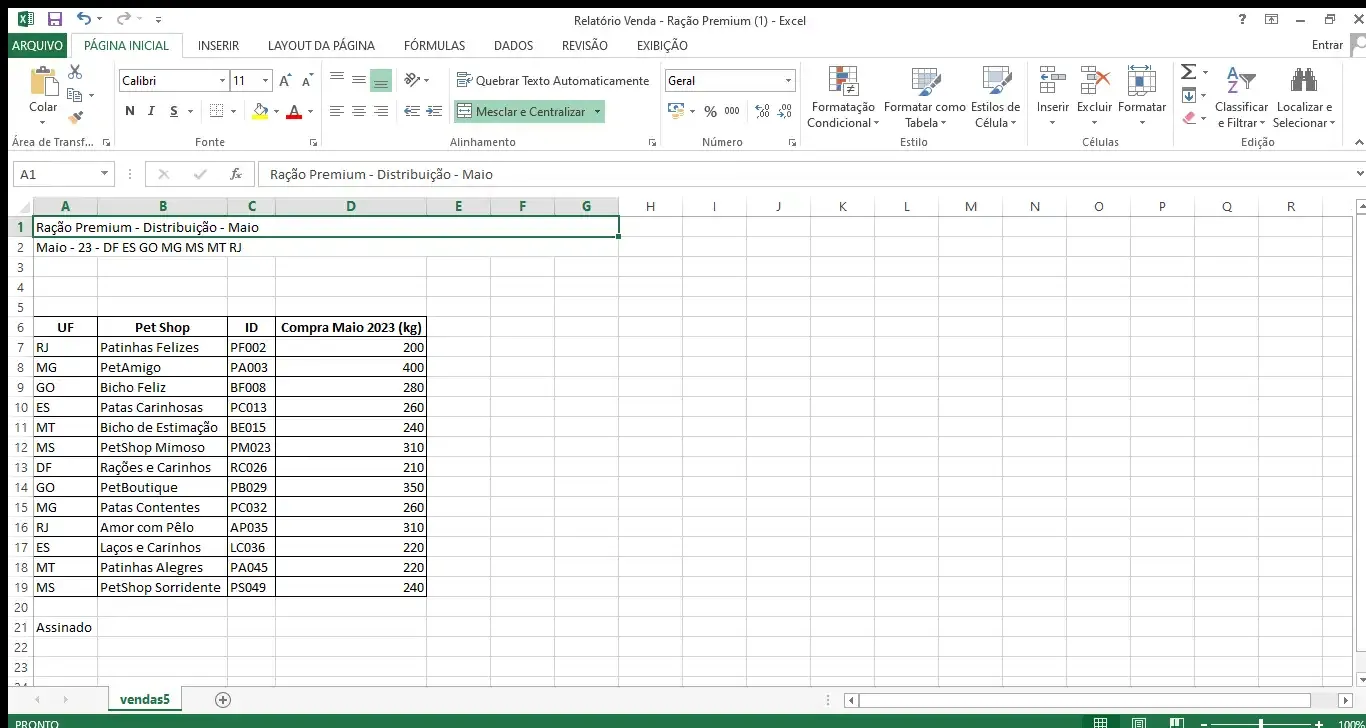This screenshot has width=1366, height=728.
Task: Click the Save floppy disk icon
Action: 54,19
